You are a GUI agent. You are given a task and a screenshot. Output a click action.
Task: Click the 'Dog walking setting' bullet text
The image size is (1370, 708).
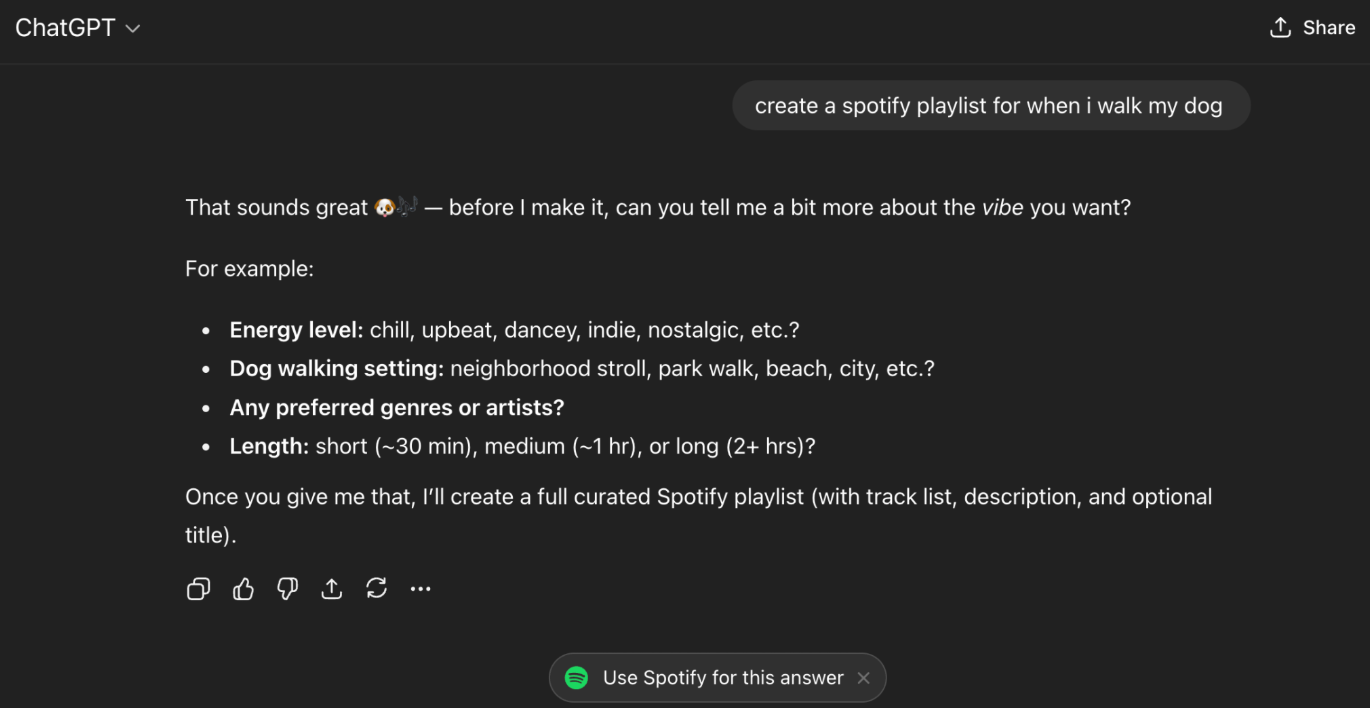tap(336, 369)
